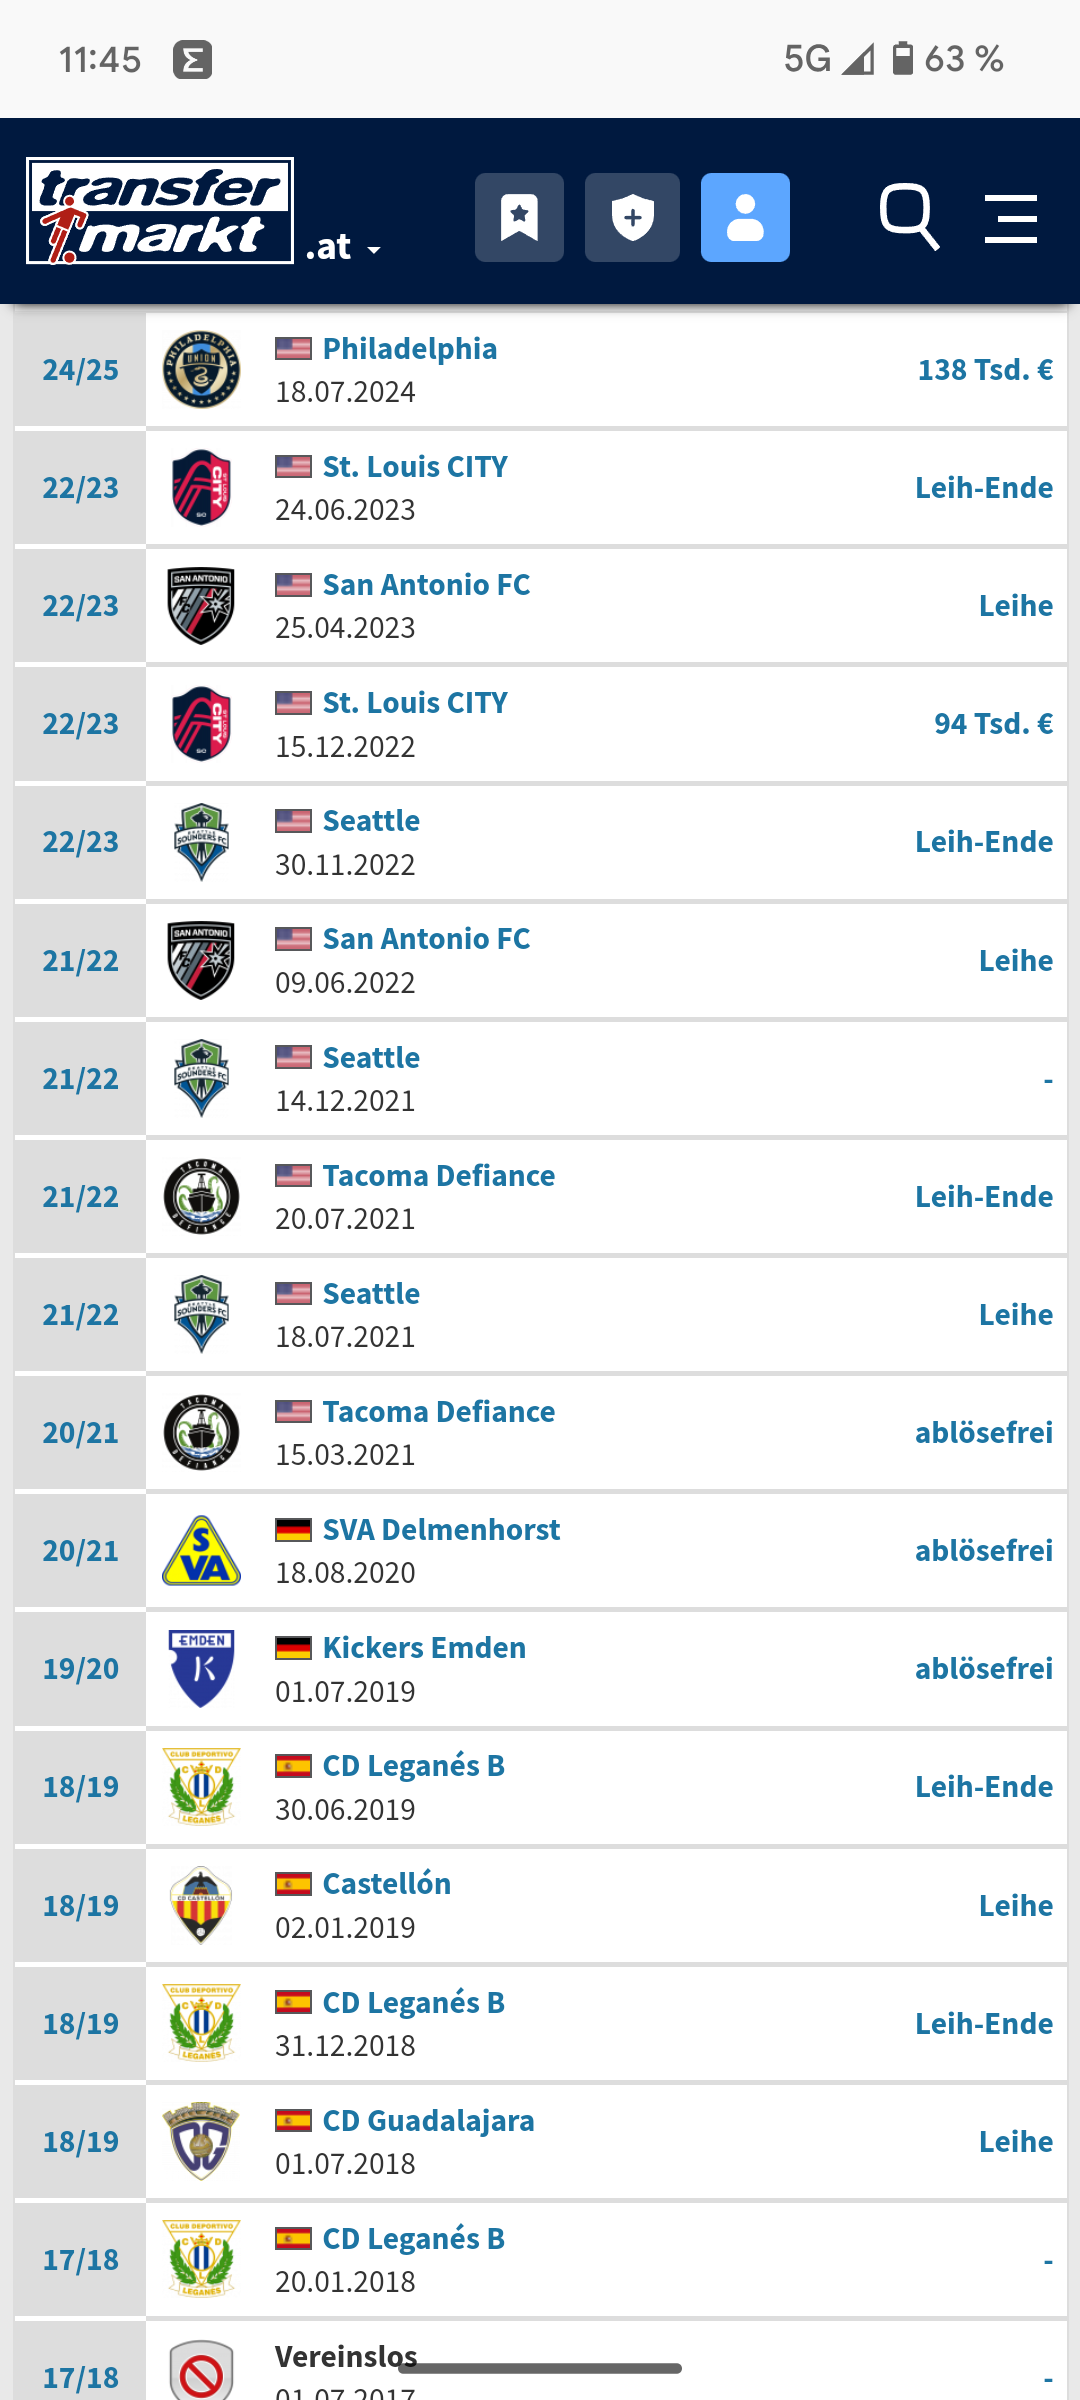Tap the ablösefrei link for Kickers Emden
Screen dimensions: 1080x2400
[x=984, y=1669]
